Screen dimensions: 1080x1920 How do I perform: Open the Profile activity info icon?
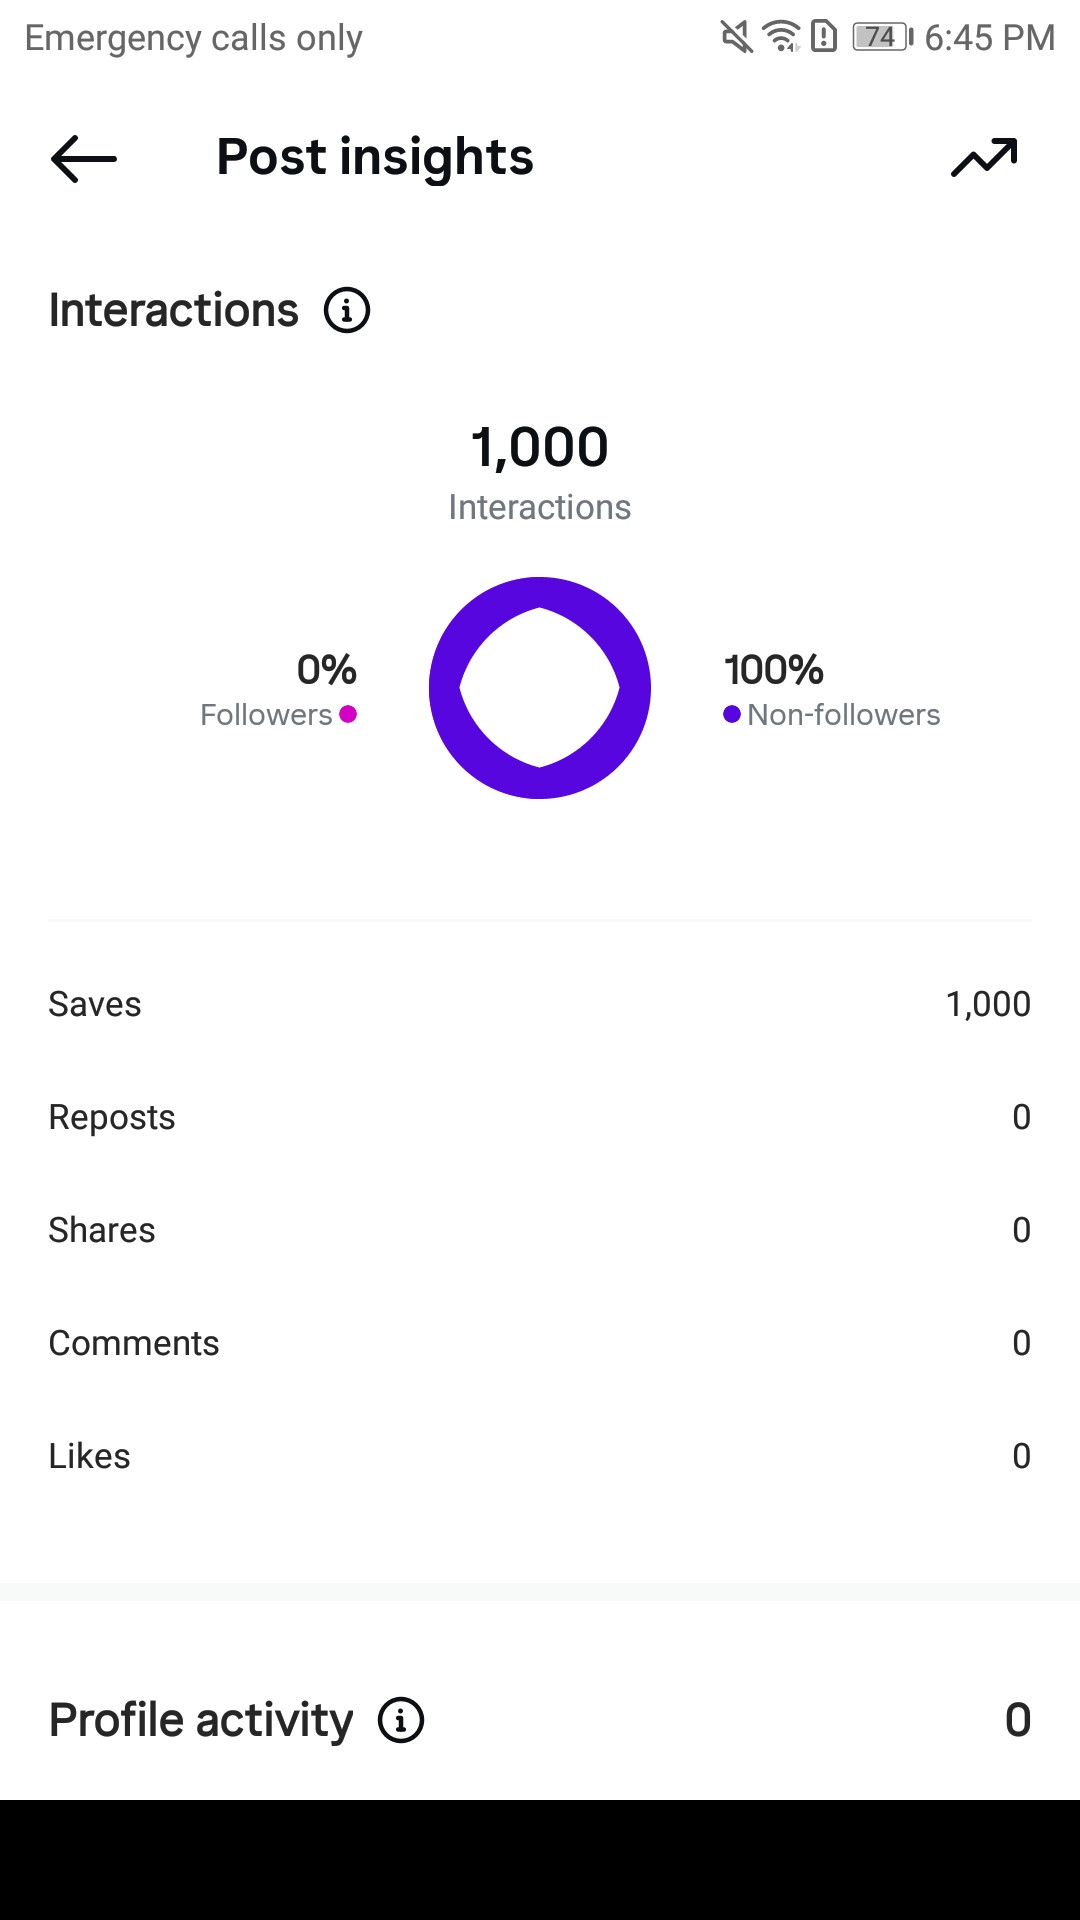tap(401, 1720)
